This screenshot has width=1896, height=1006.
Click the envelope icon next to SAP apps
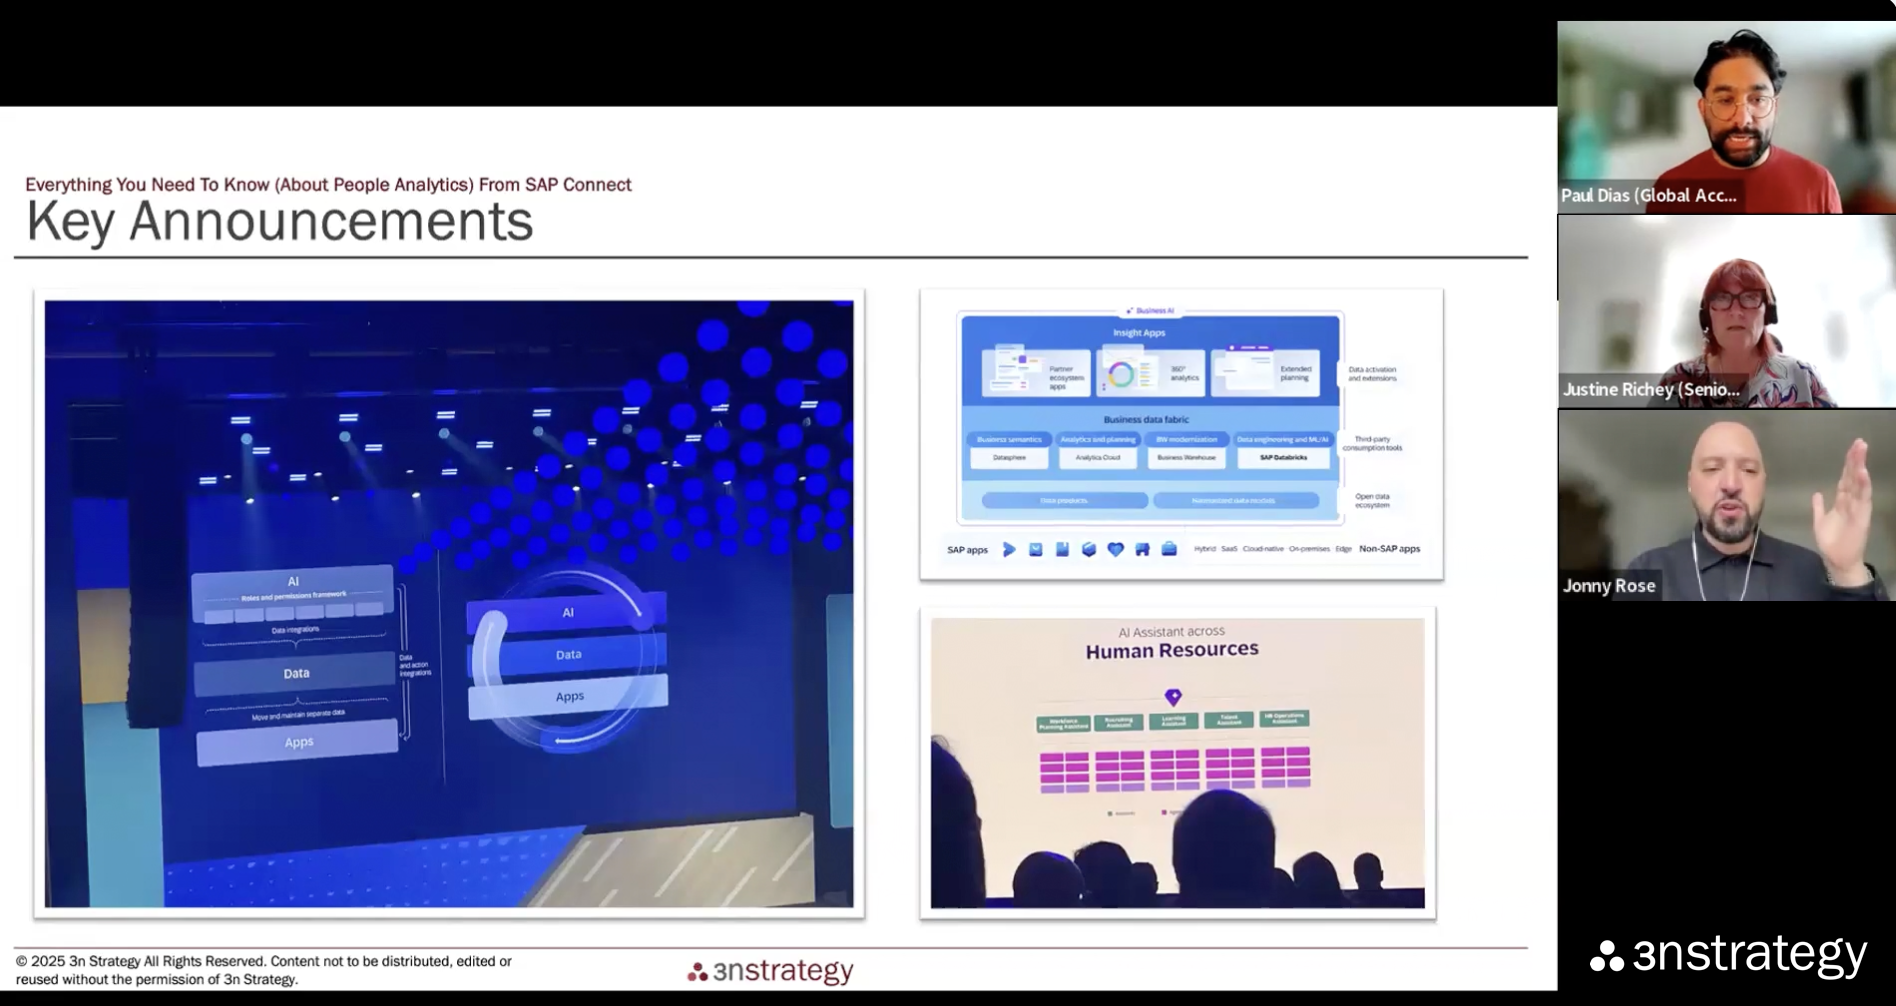point(1036,548)
